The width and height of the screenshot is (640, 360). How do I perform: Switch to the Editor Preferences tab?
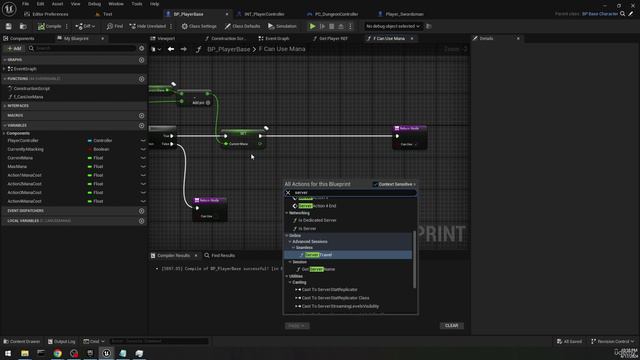50,14
